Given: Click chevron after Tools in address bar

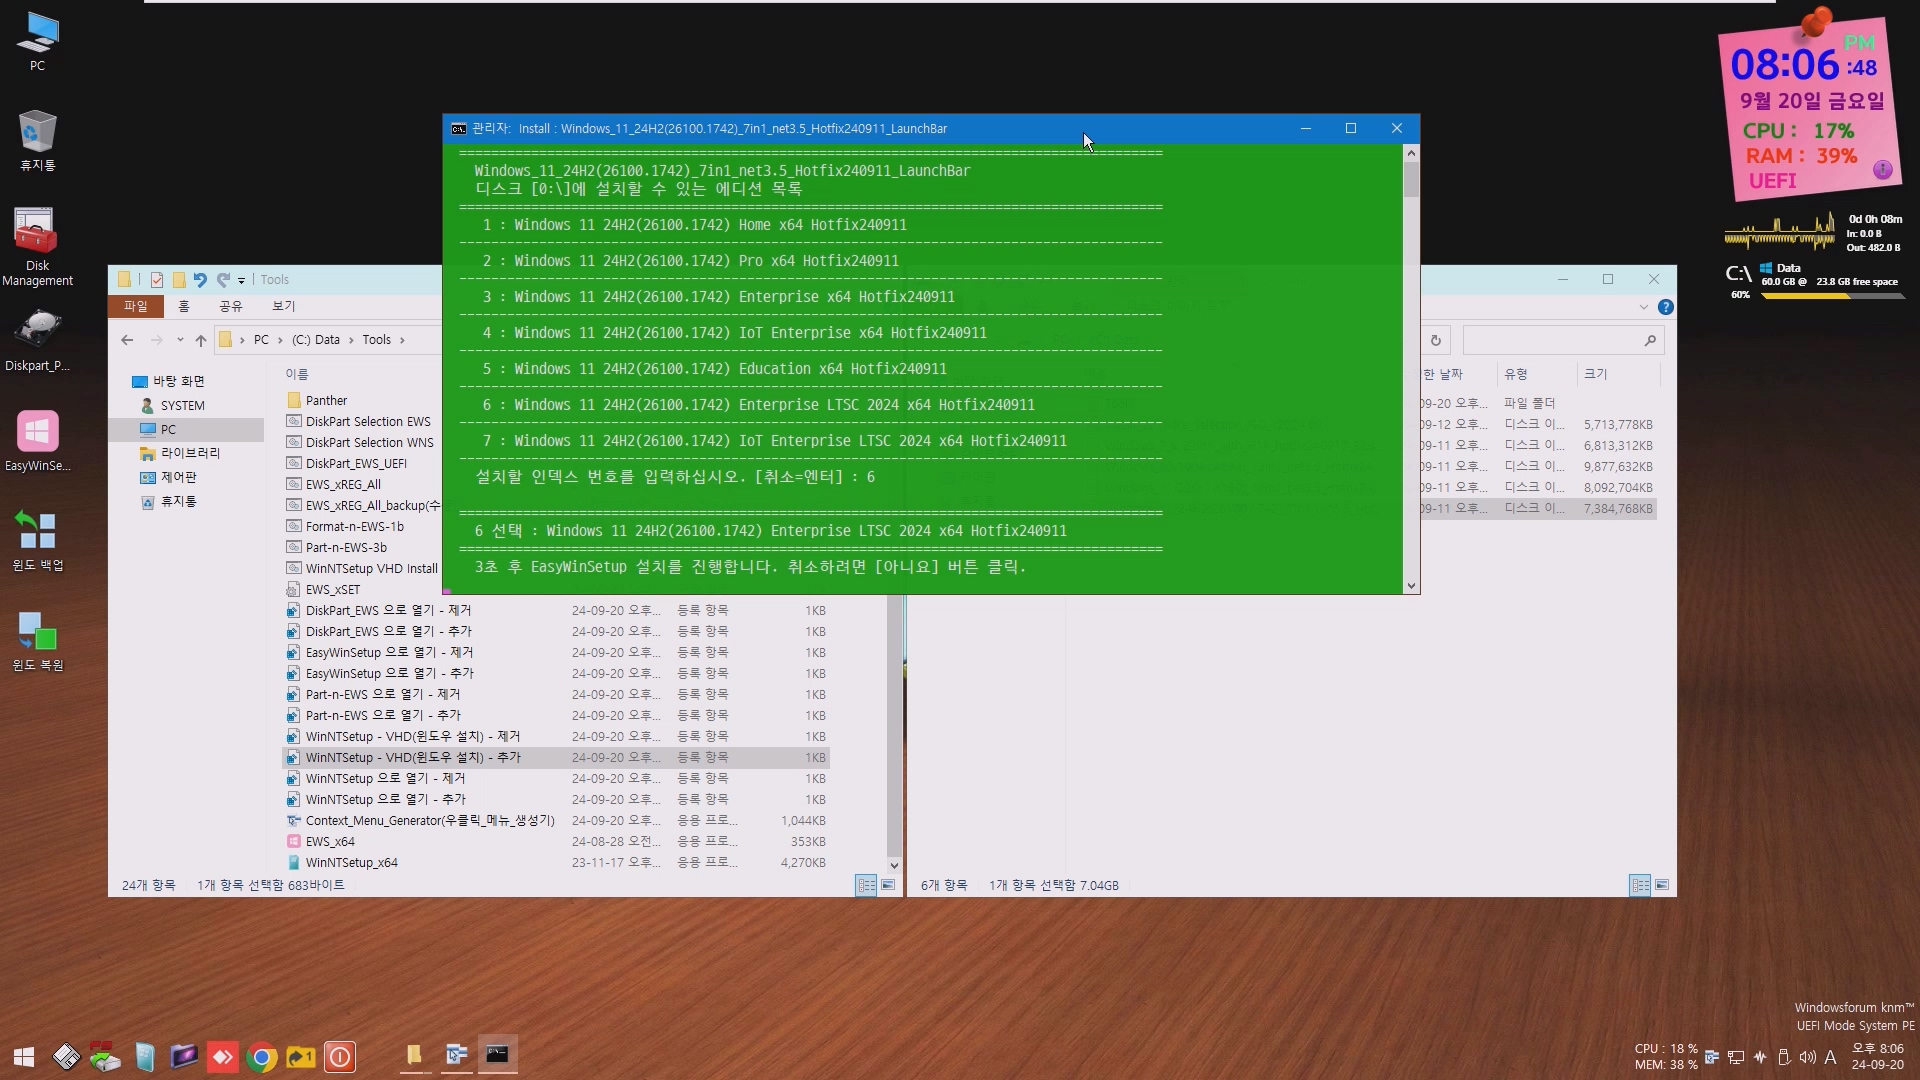Looking at the screenshot, I should pos(402,340).
